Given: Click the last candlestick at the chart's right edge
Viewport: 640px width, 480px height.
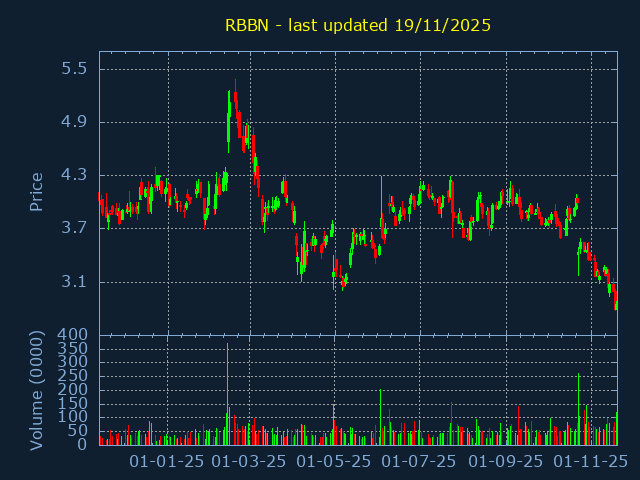Looking at the screenshot, I should click(x=616, y=298).
